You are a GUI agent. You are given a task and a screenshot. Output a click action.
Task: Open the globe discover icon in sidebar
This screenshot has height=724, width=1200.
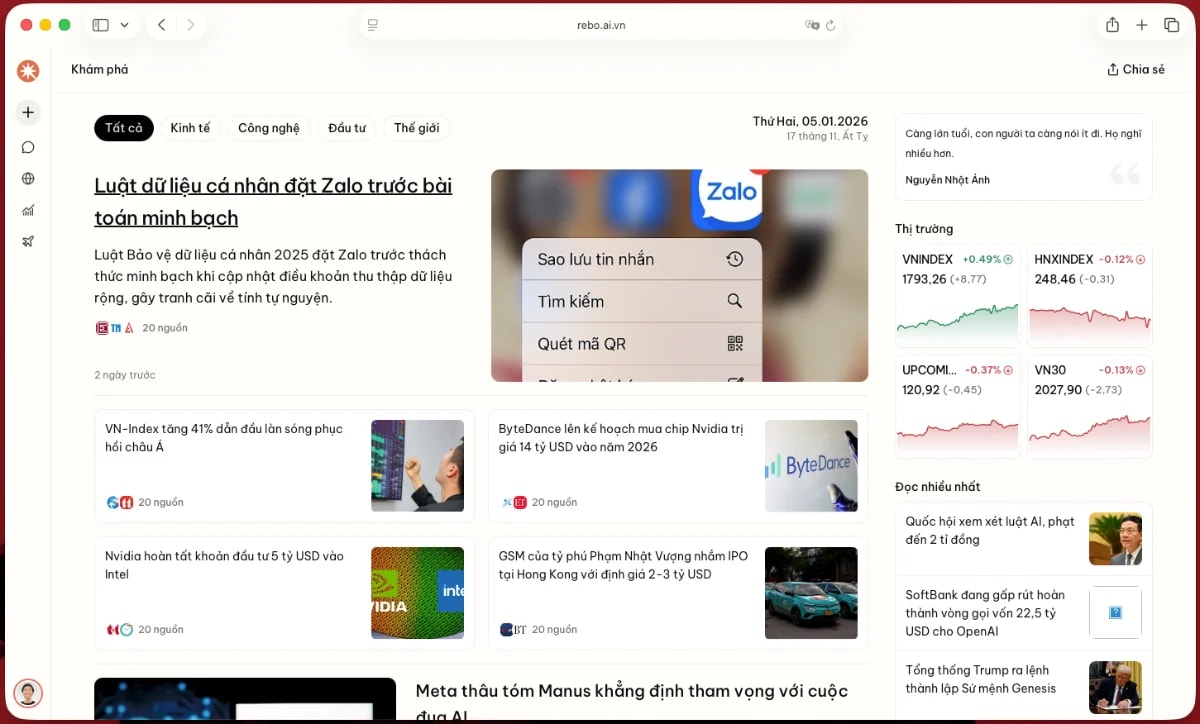tap(28, 179)
